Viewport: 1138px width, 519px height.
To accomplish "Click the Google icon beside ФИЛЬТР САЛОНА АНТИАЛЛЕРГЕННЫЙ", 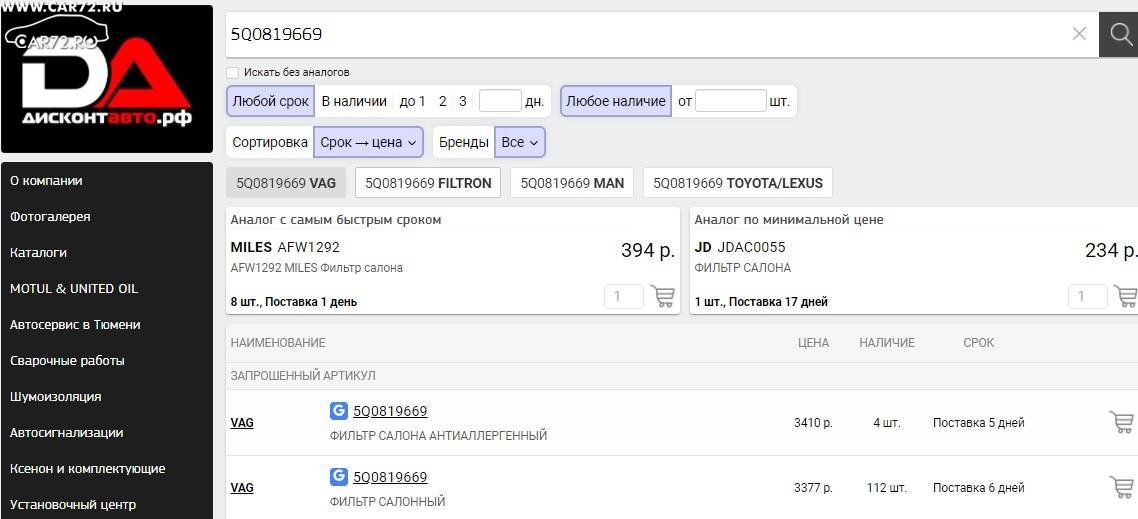I will [339, 411].
